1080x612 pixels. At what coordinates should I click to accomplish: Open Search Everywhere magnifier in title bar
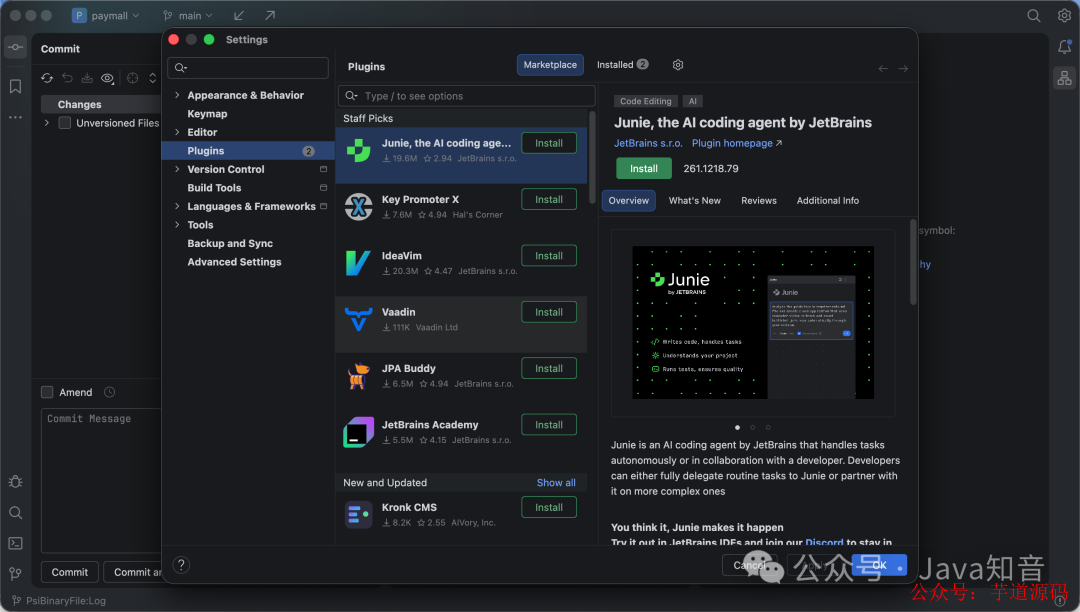click(x=1034, y=15)
